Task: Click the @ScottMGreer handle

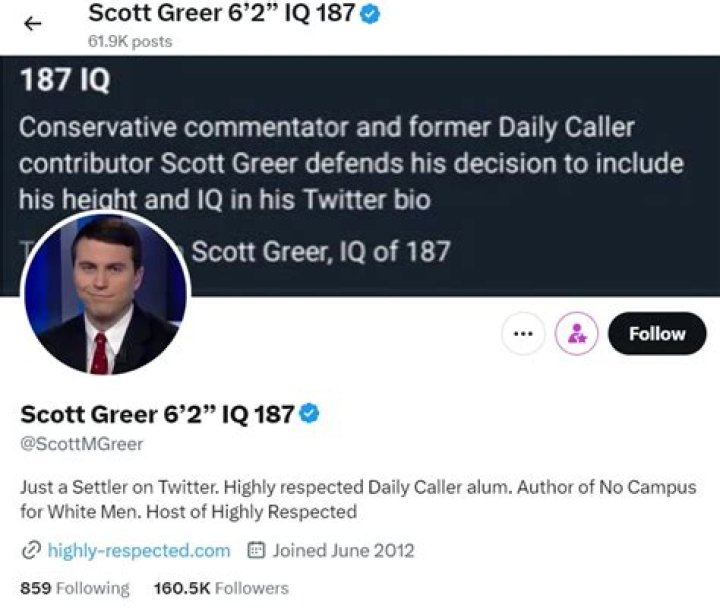Action: pyautogui.click(x=82, y=444)
